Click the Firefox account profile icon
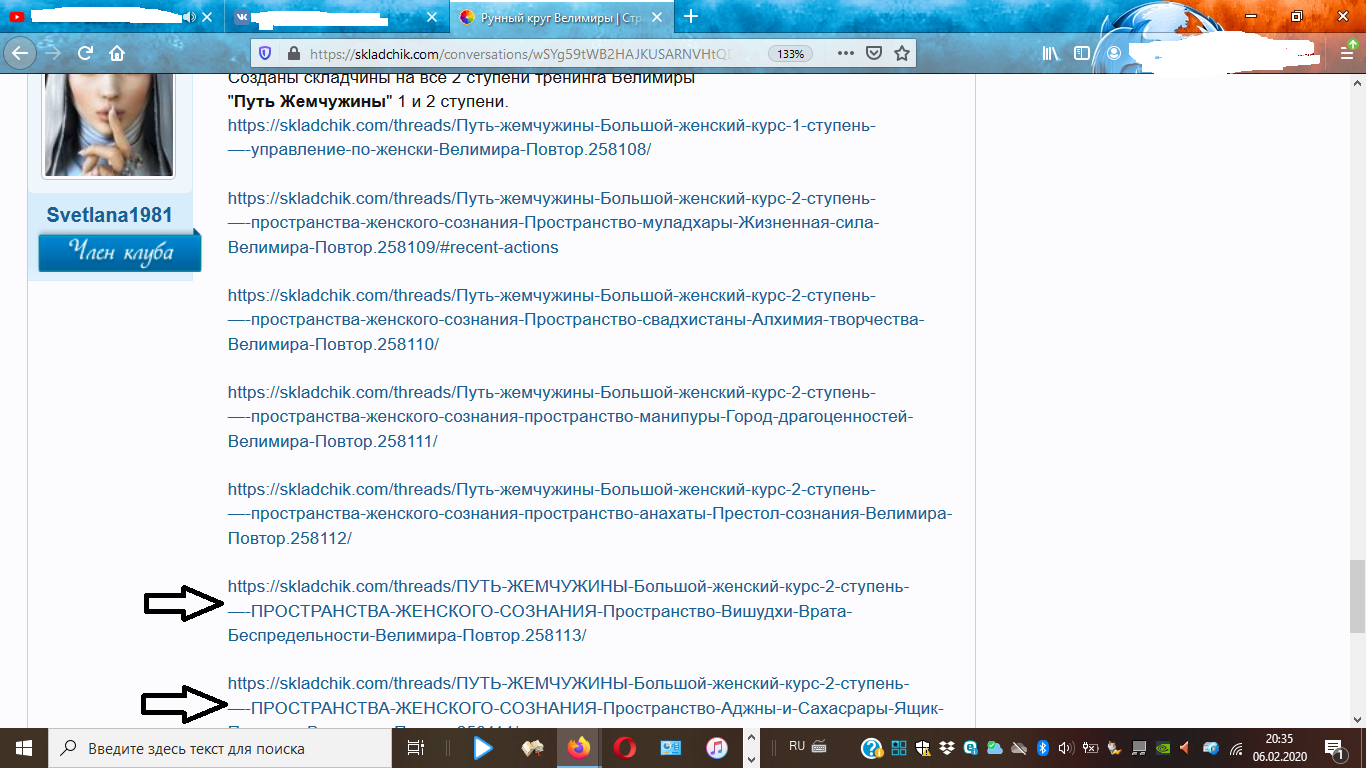The width and height of the screenshot is (1366, 768). (x=1113, y=53)
